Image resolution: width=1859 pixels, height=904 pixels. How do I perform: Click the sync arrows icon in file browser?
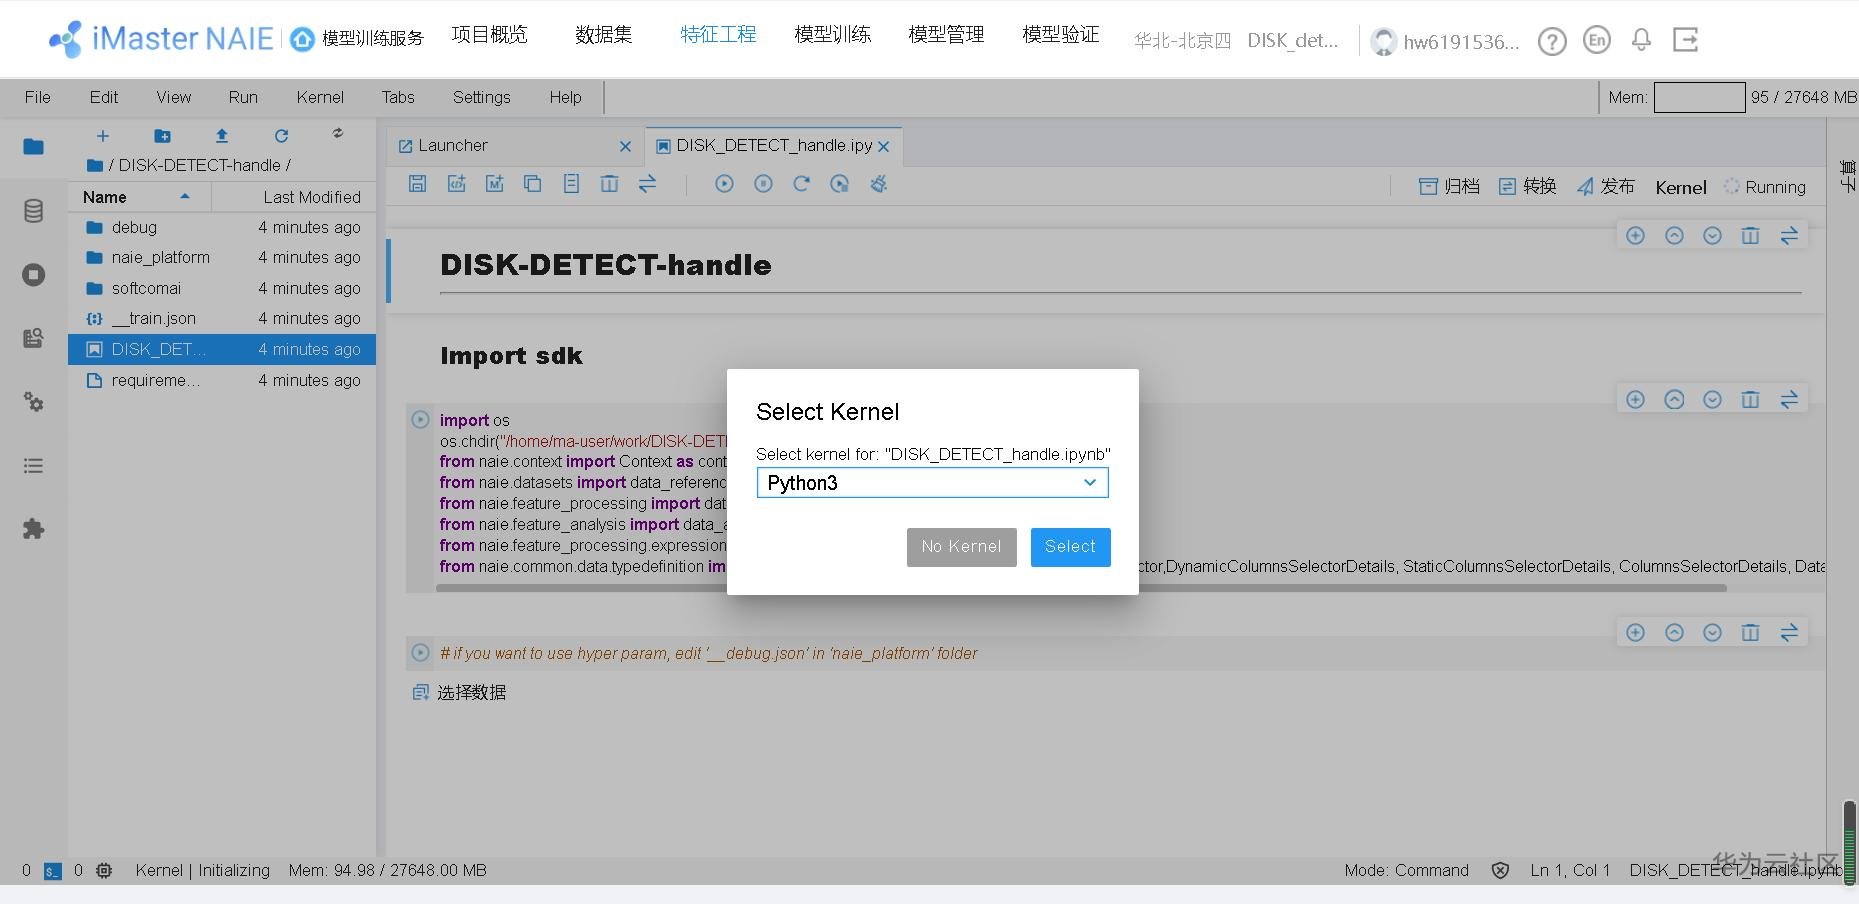click(338, 133)
